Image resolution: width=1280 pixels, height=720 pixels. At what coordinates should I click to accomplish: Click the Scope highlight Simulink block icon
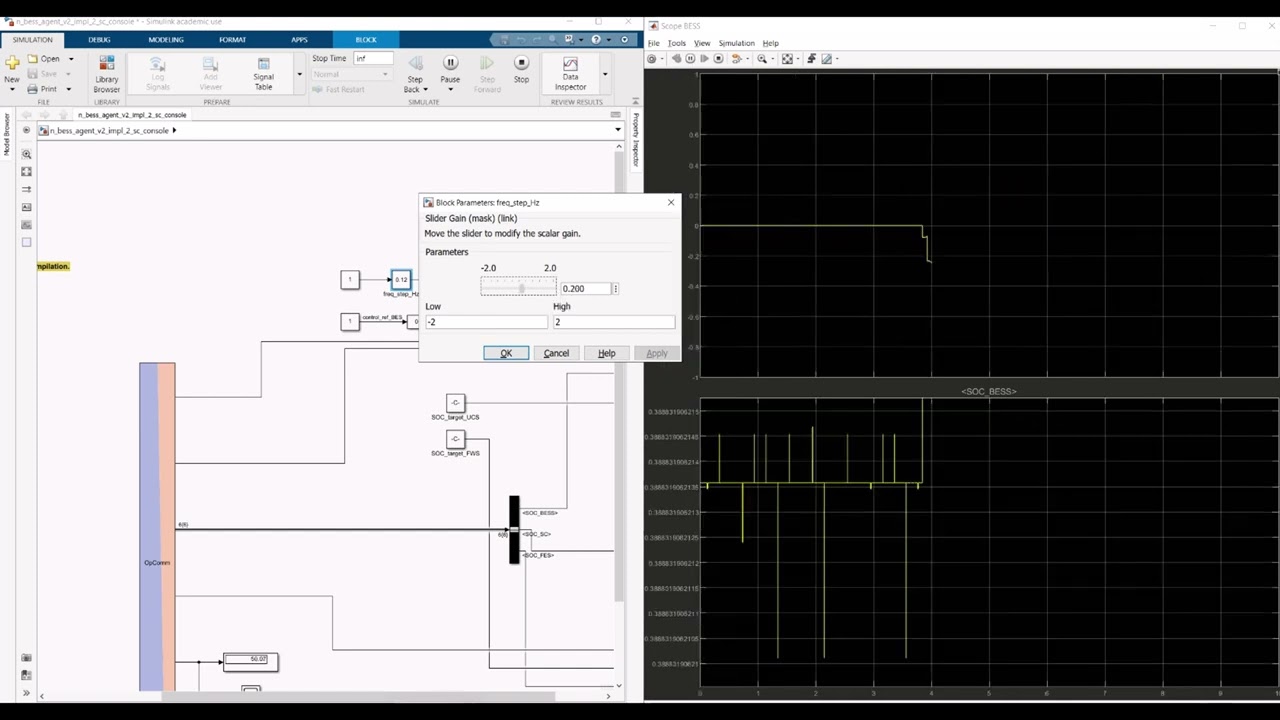737,59
